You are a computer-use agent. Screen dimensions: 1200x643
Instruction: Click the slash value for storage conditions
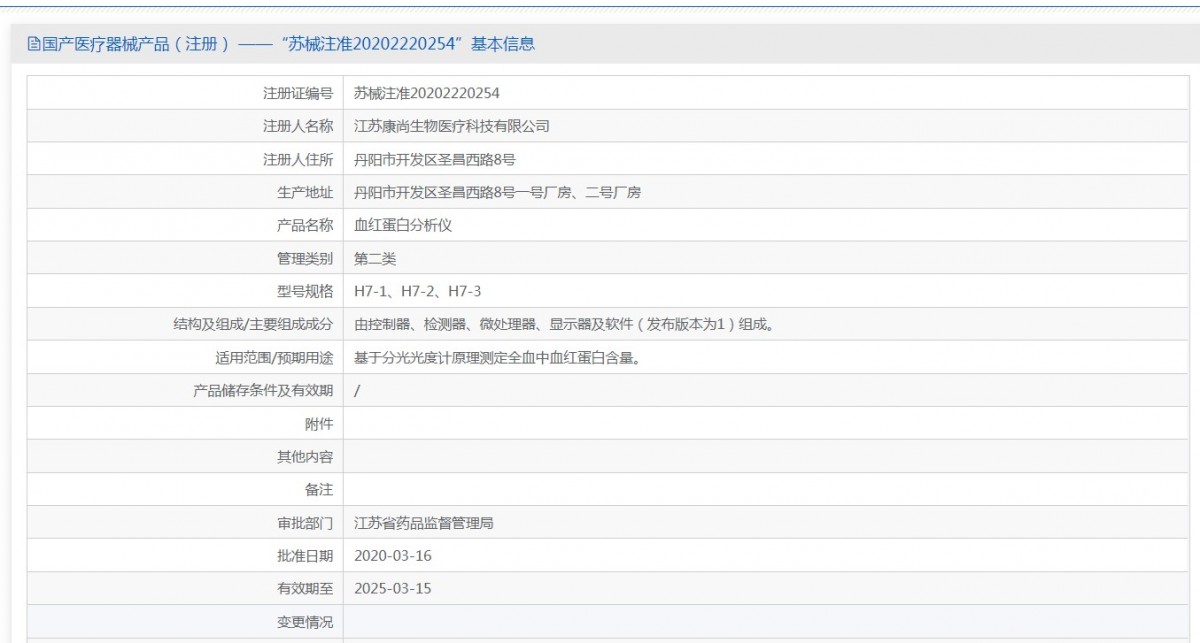click(357, 391)
